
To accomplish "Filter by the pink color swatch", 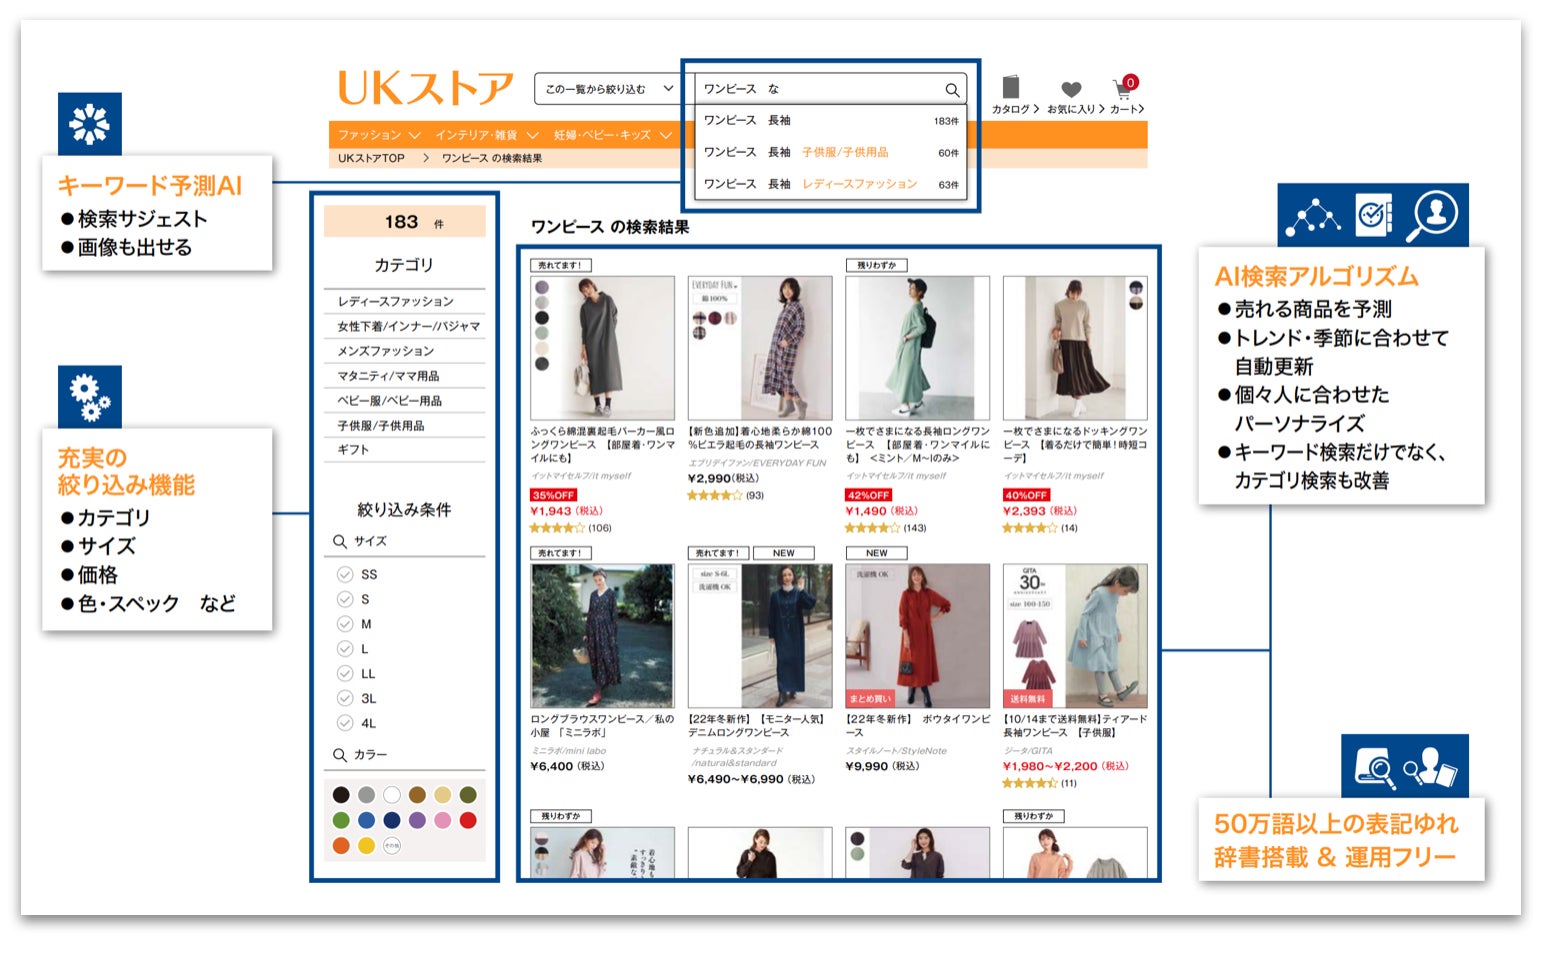I will pyautogui.click(x=443, y=820).
